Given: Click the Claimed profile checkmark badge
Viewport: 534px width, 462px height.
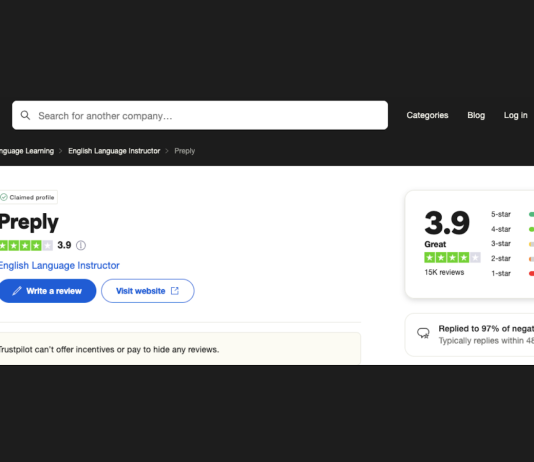Looking at the screenshot, I should 29,197.
